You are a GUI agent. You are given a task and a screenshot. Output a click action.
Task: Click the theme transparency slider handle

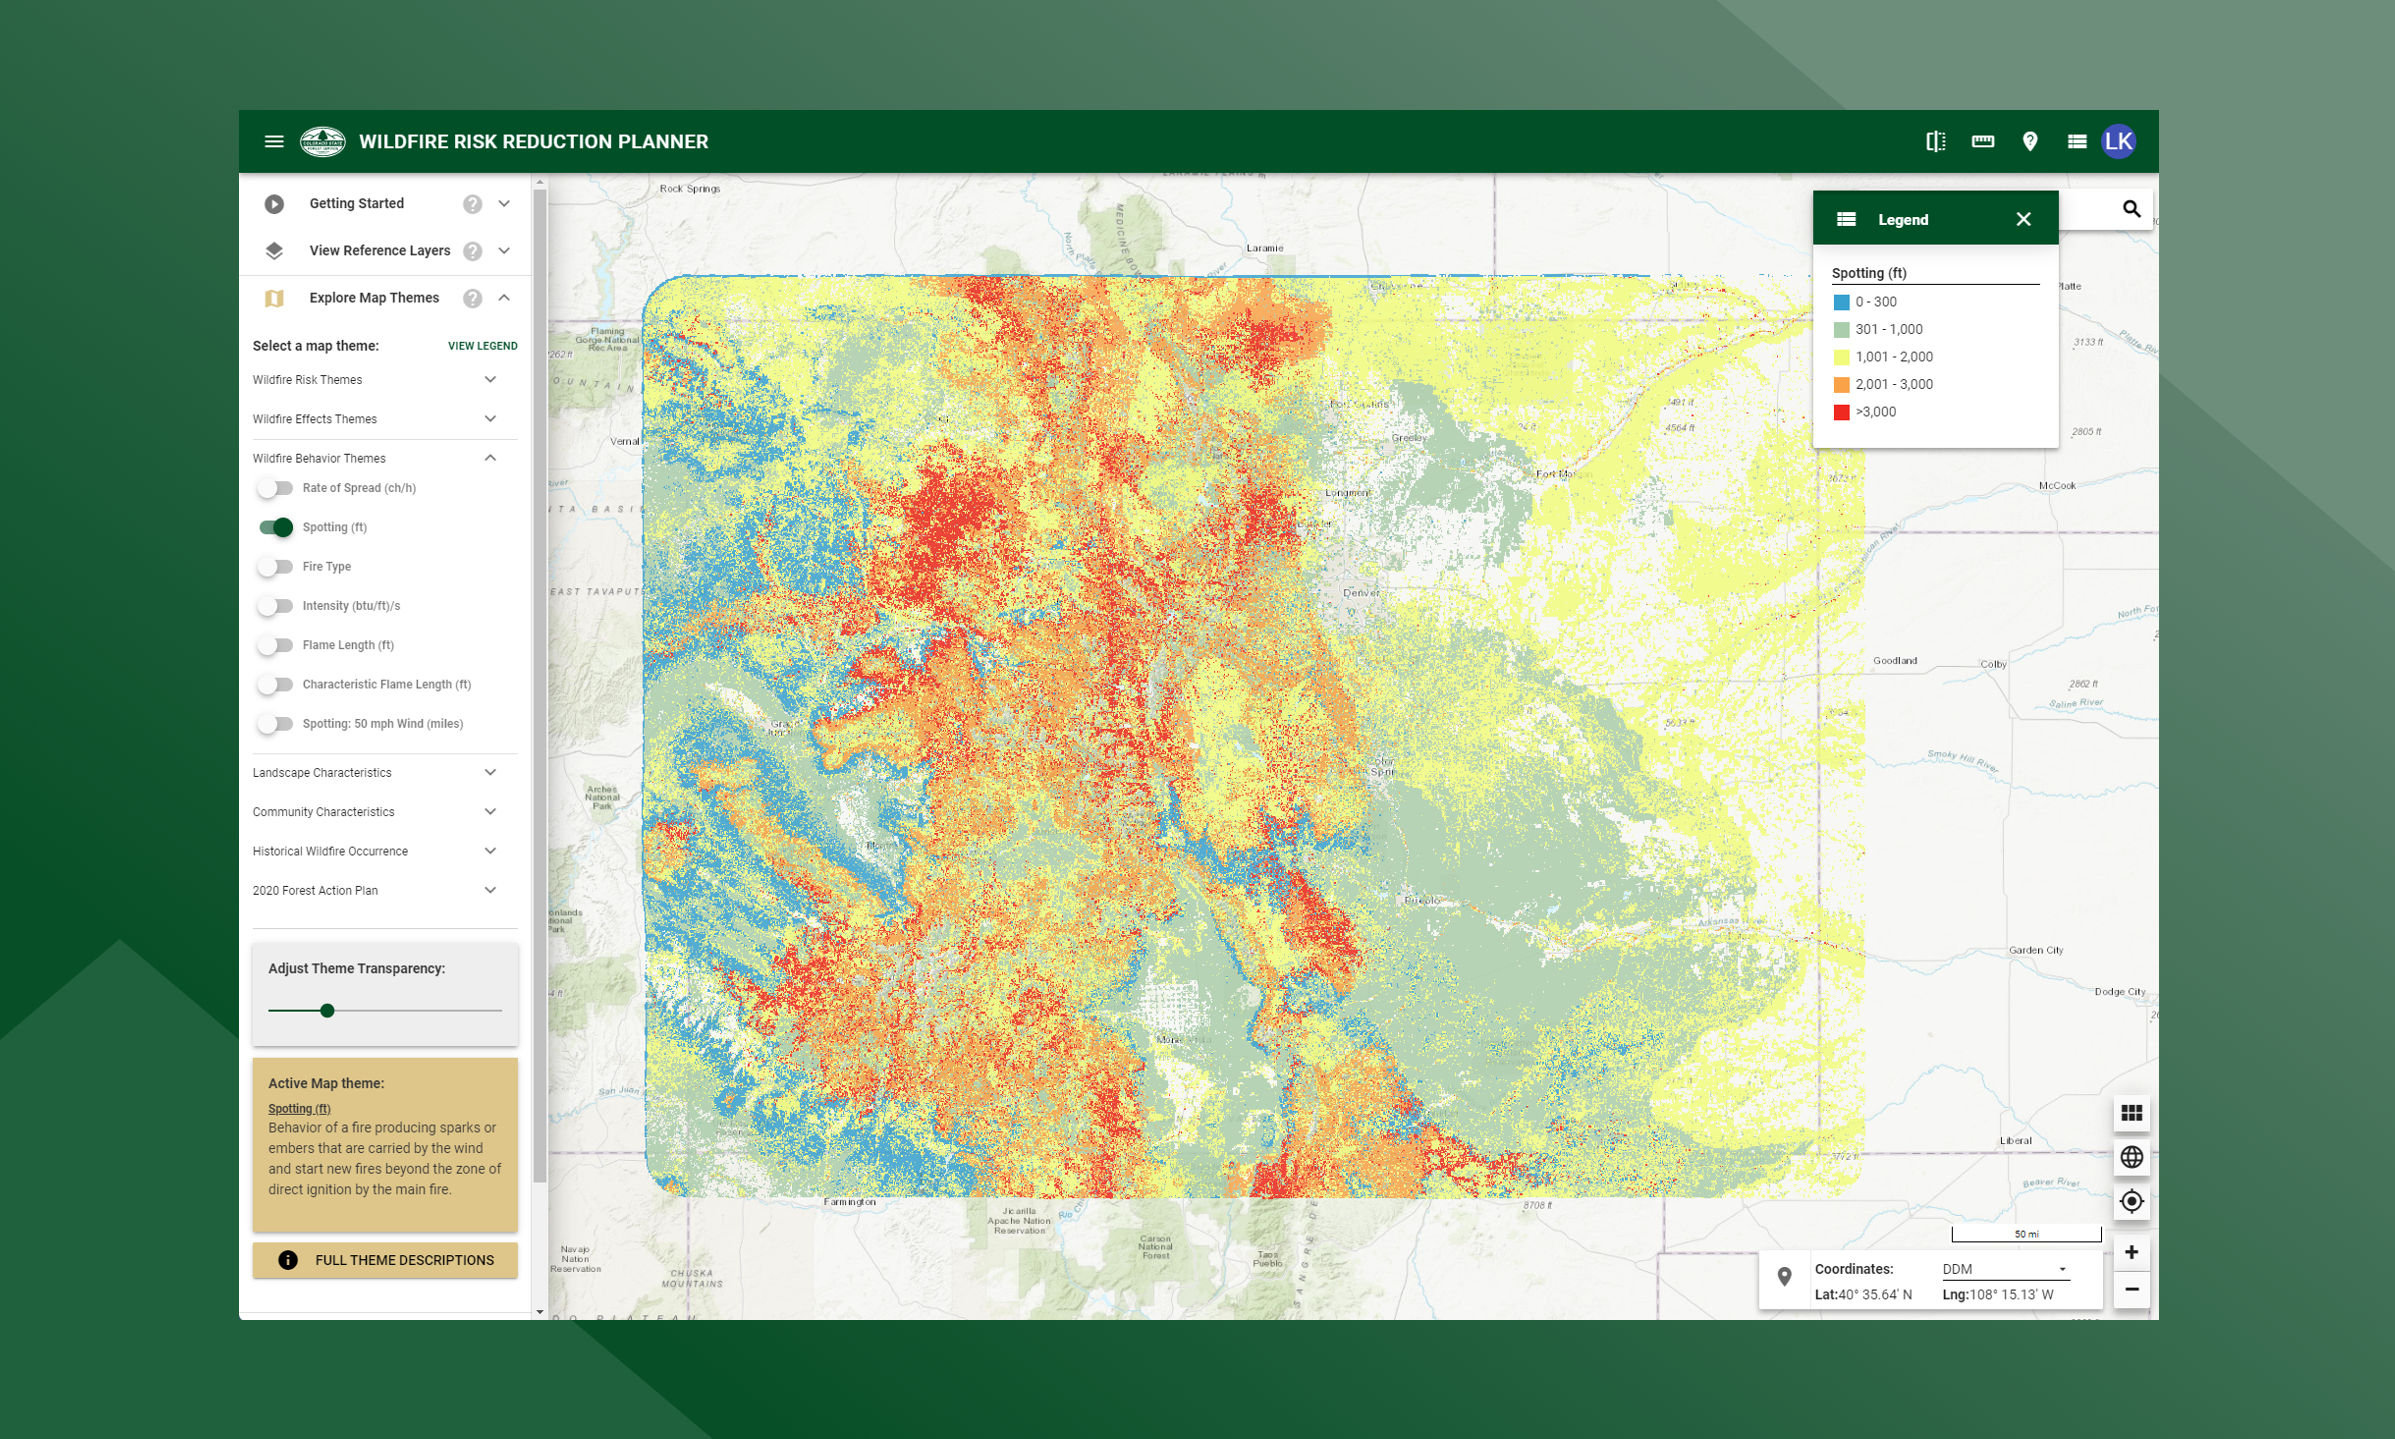[327, 1011]
